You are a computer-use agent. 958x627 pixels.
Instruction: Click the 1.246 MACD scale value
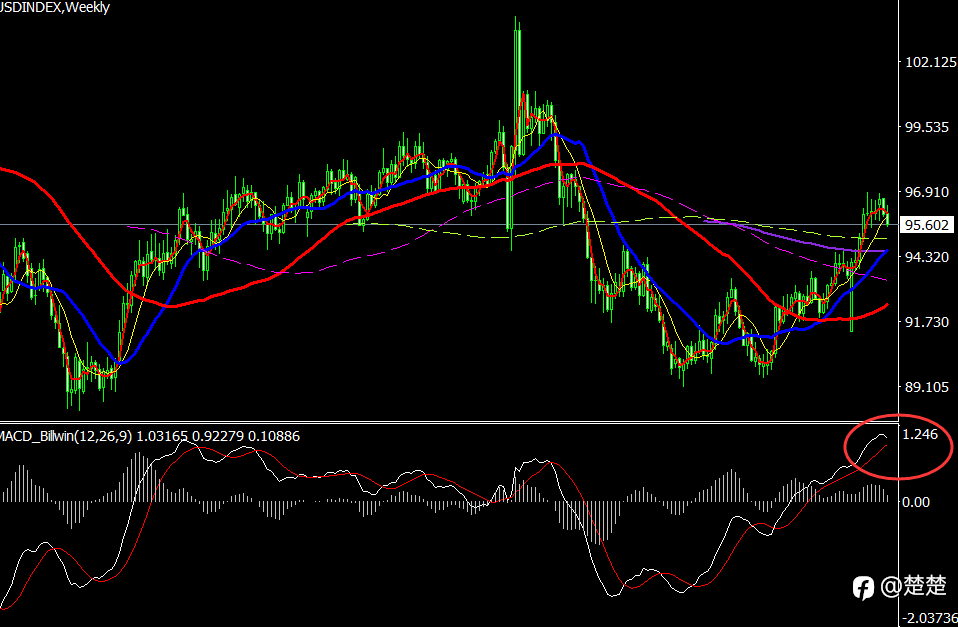click(920, 434)
